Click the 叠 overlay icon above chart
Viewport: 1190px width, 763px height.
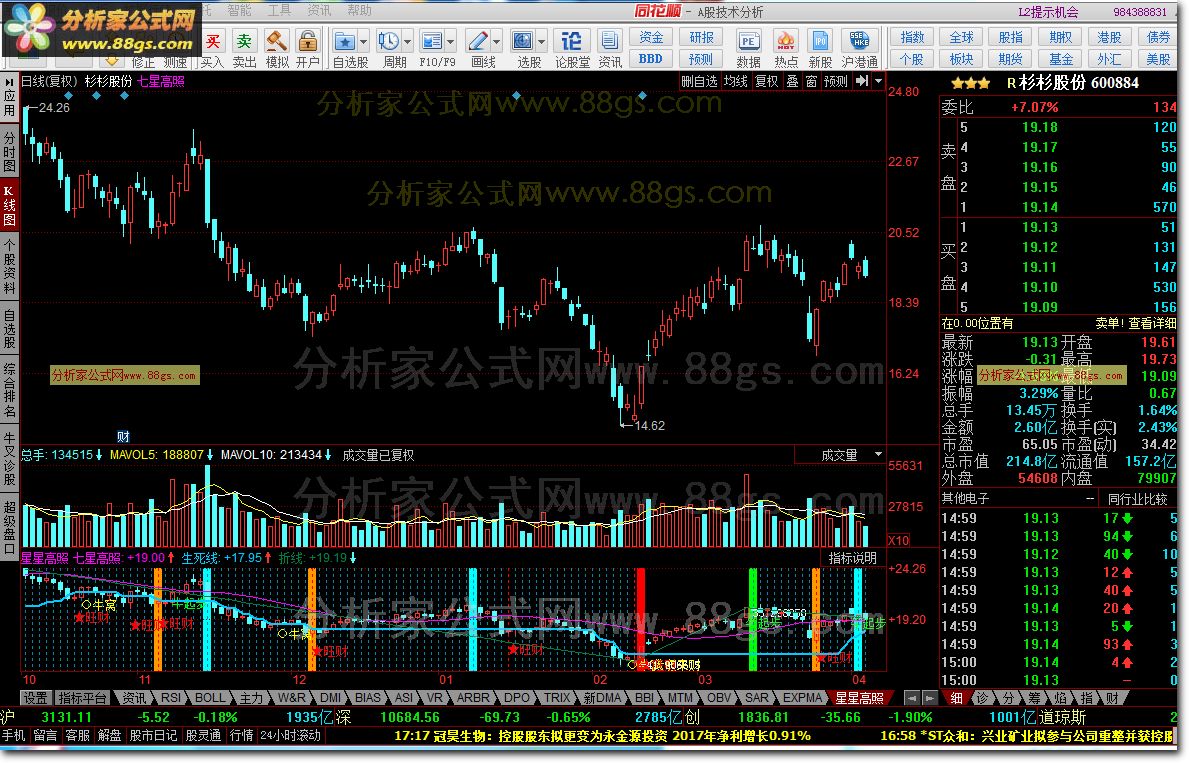point(792,80)
